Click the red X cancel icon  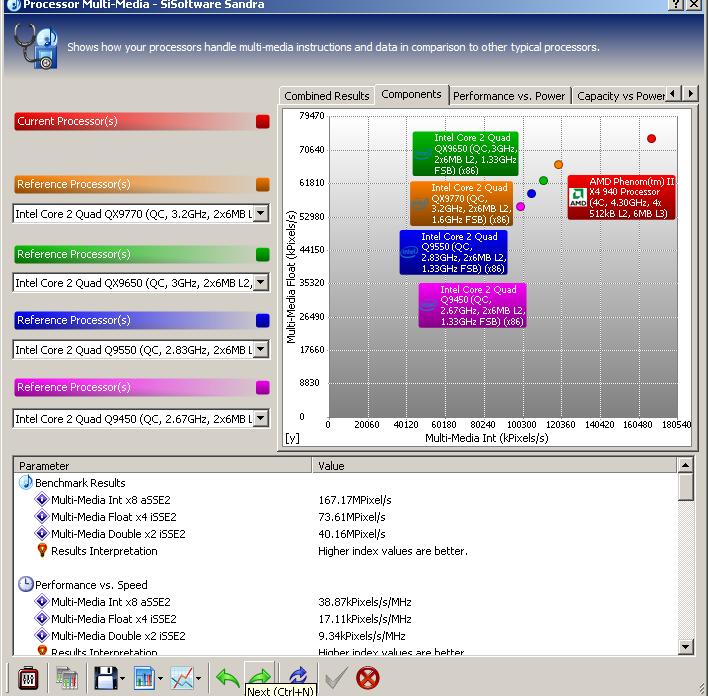[368, 678]
